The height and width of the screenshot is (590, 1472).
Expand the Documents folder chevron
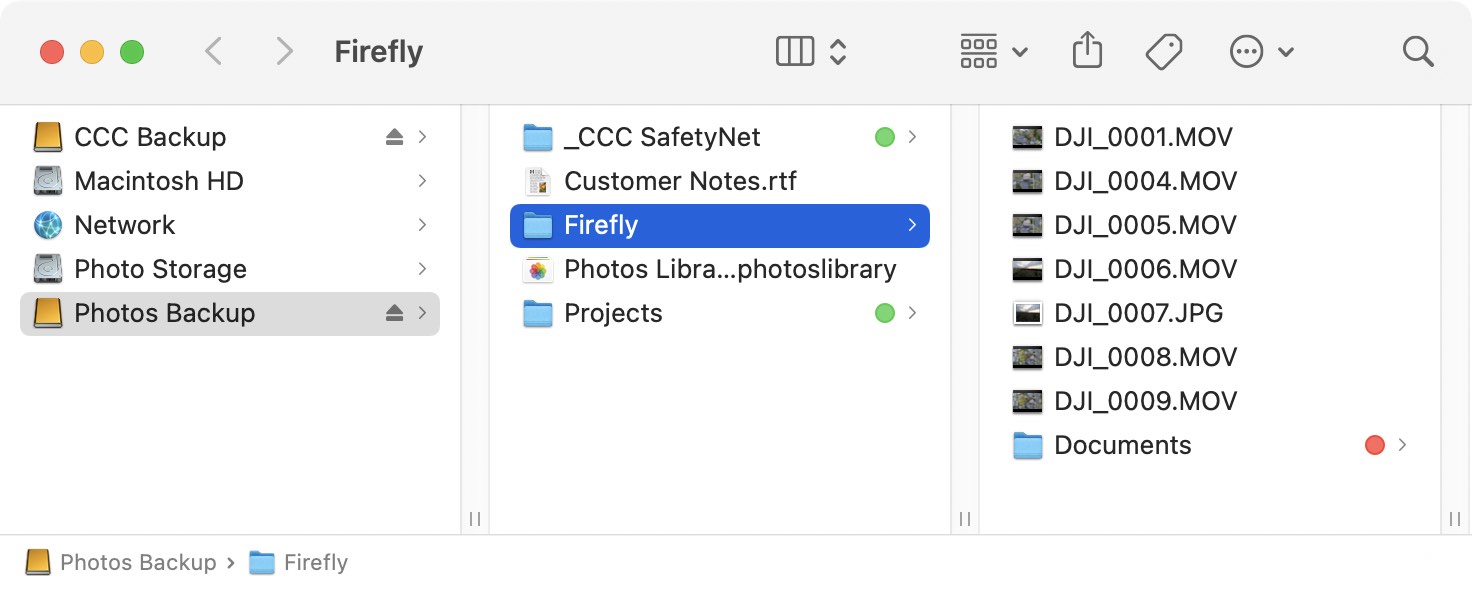pyautogui.click(x=1403, y=445)
